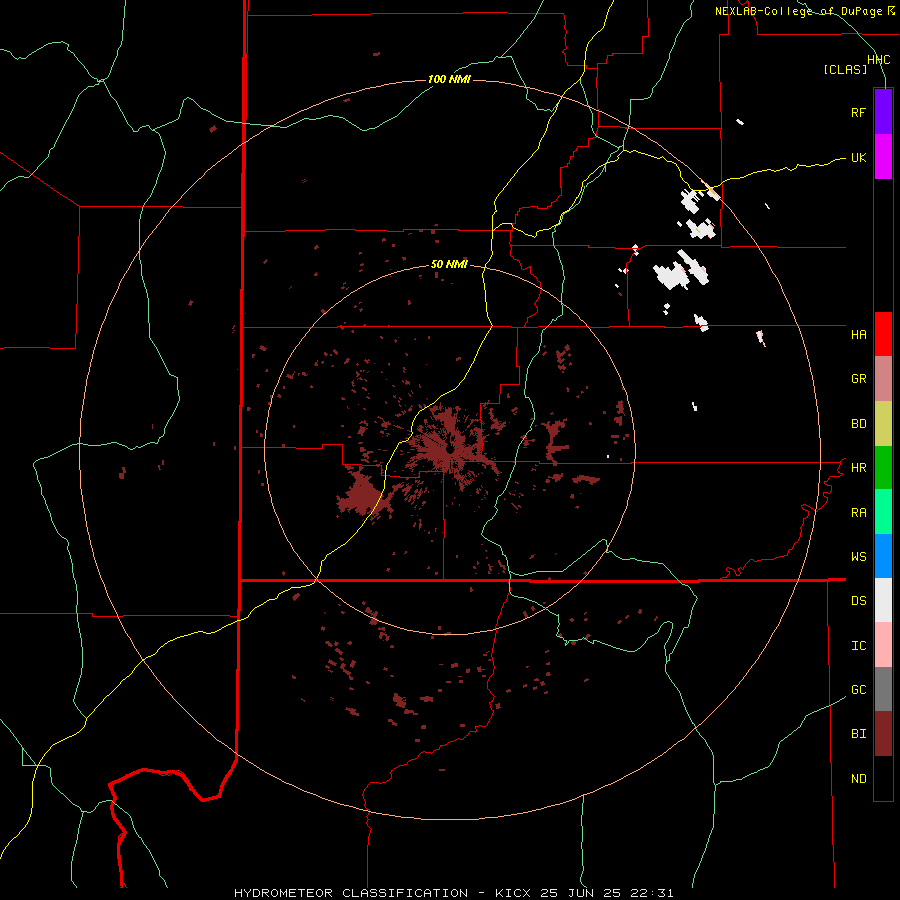Click the pink GR legend swatch
This screenshot has width=900, height=900.
pyautogui.click(x=883, y=378)
